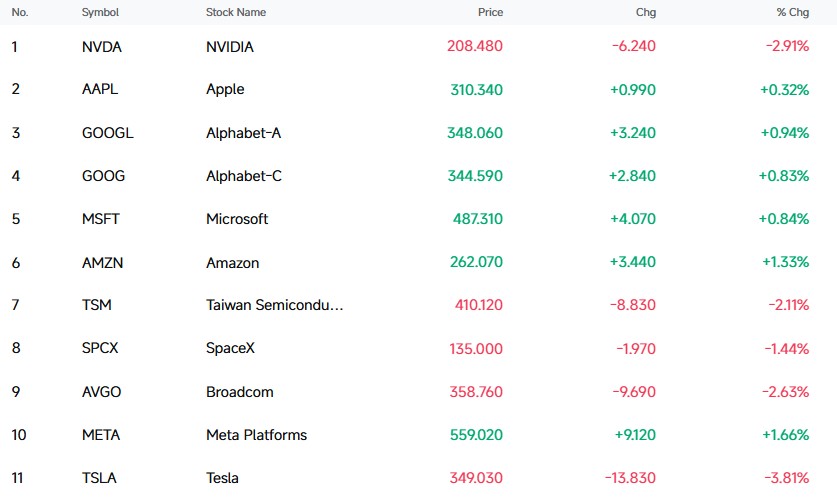
Task: Click the No. column header
Action: 20,12
